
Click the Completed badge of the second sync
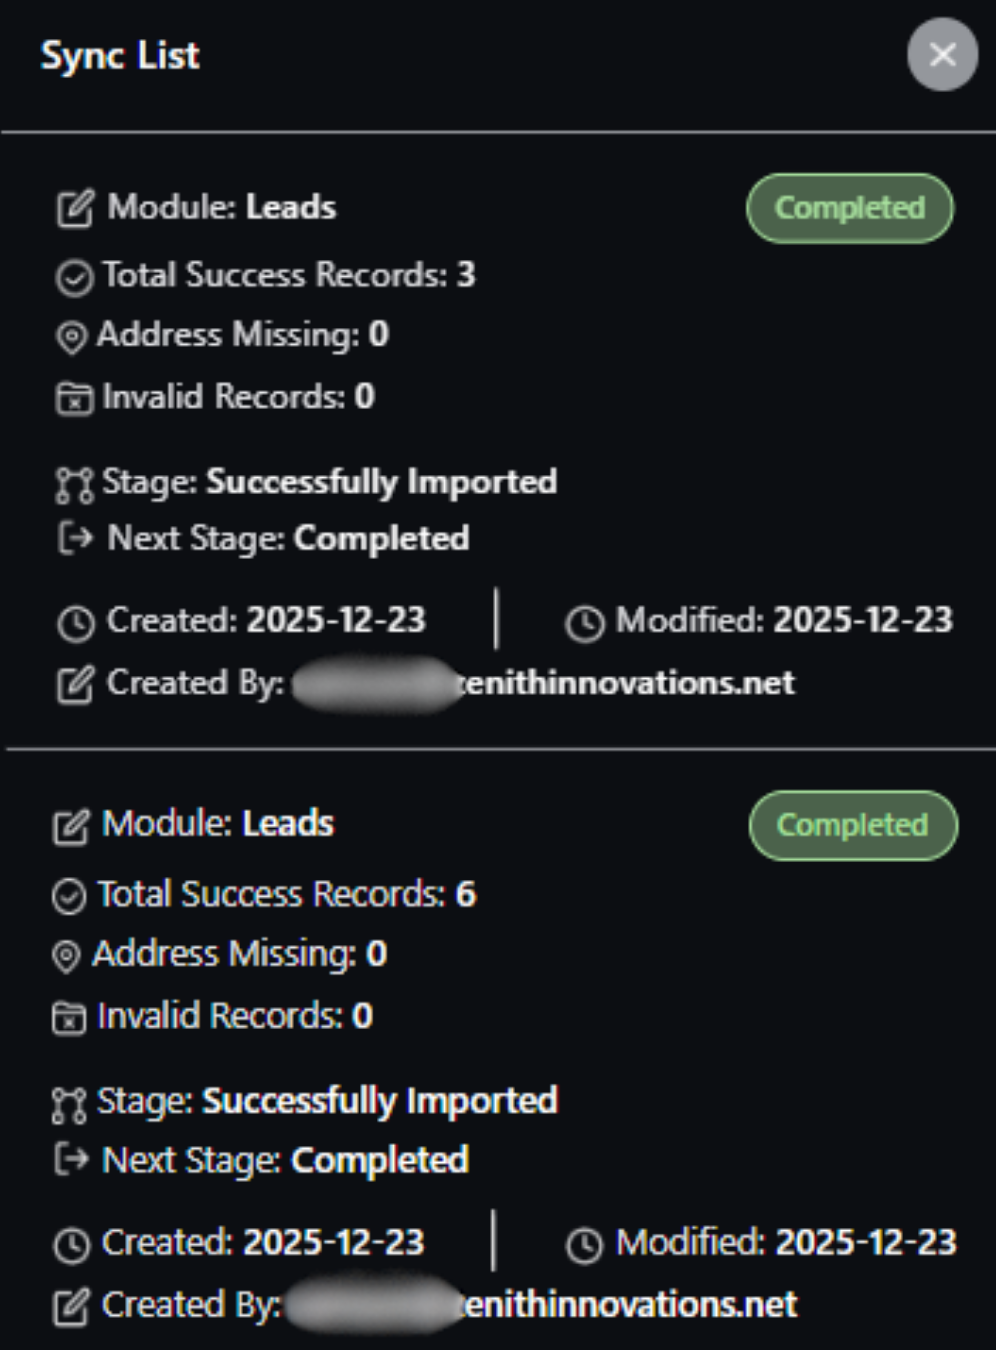pyautogui.click(x=852, y=825)
